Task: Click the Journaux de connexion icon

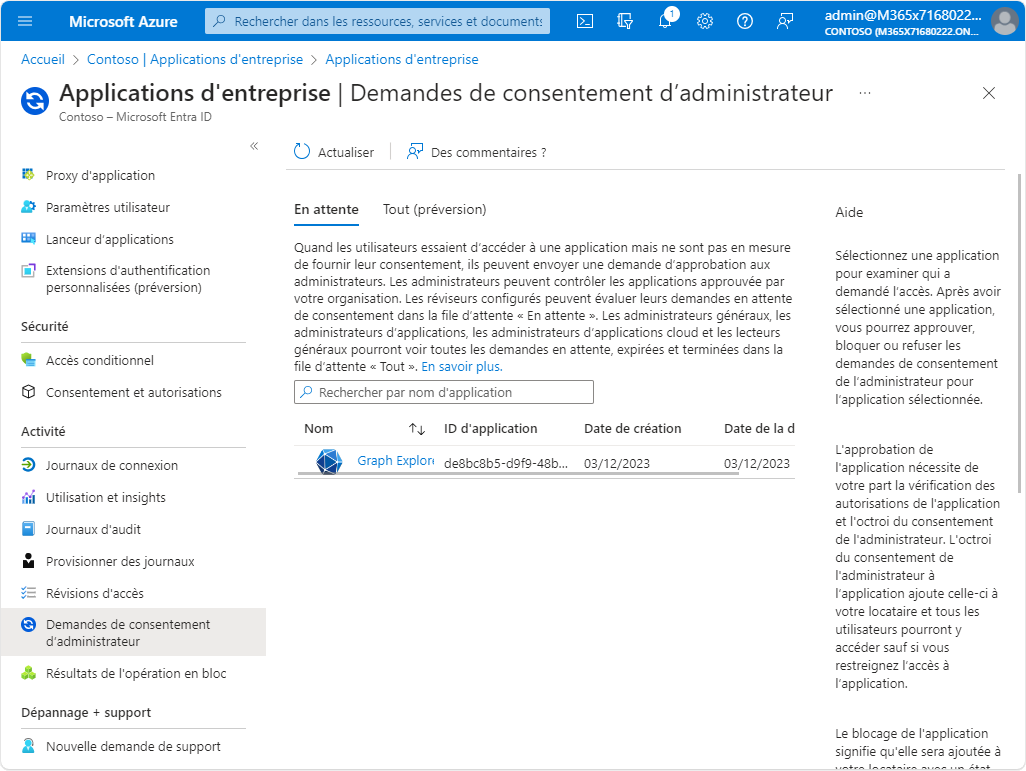Action: click(28, 465)
